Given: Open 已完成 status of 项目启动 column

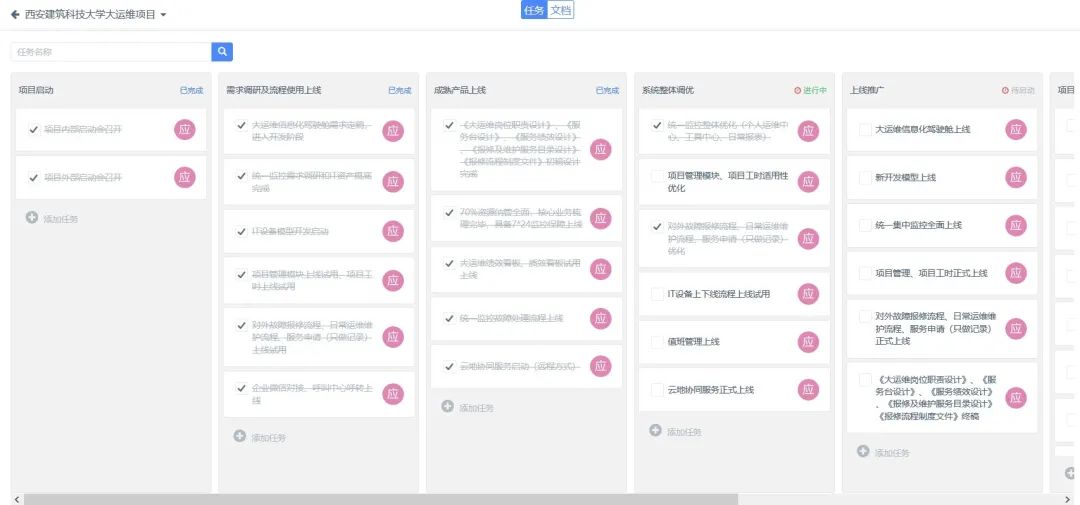Looking at the screenshot, I should (x=191, y=90).
